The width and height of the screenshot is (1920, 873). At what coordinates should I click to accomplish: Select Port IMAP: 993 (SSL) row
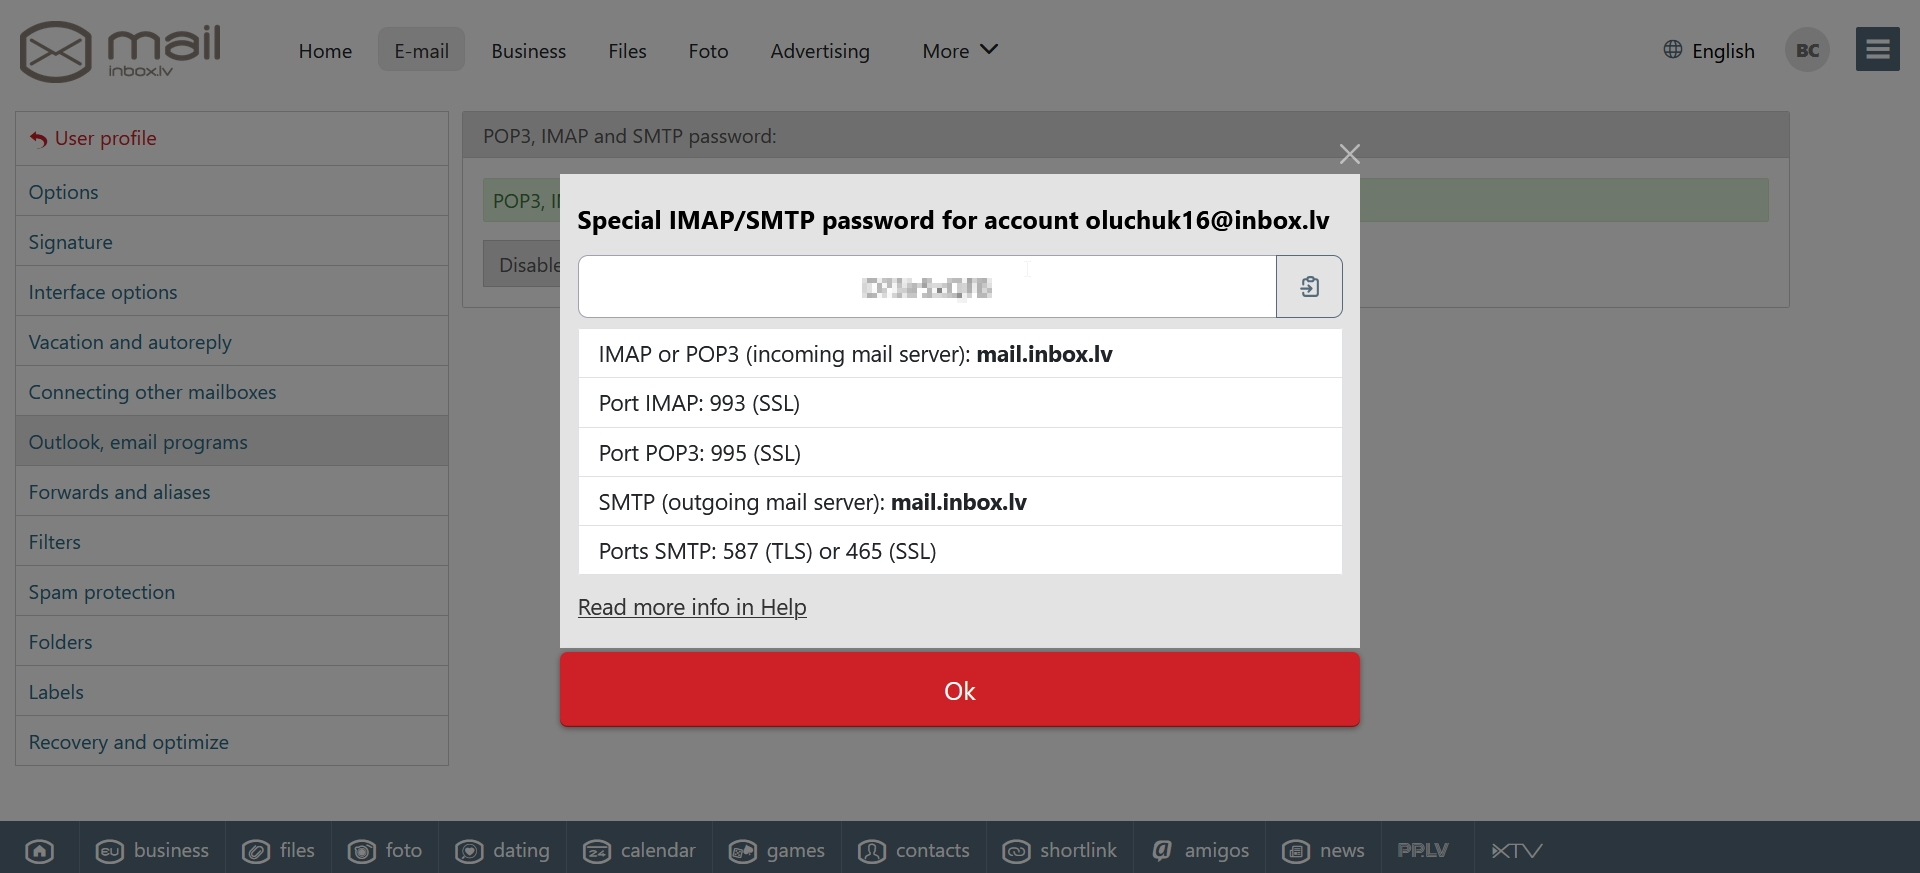click(960, 403)
